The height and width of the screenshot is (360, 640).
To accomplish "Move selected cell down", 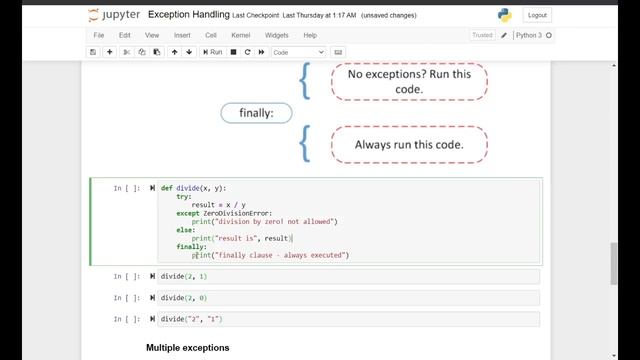I will click(189, 52).
